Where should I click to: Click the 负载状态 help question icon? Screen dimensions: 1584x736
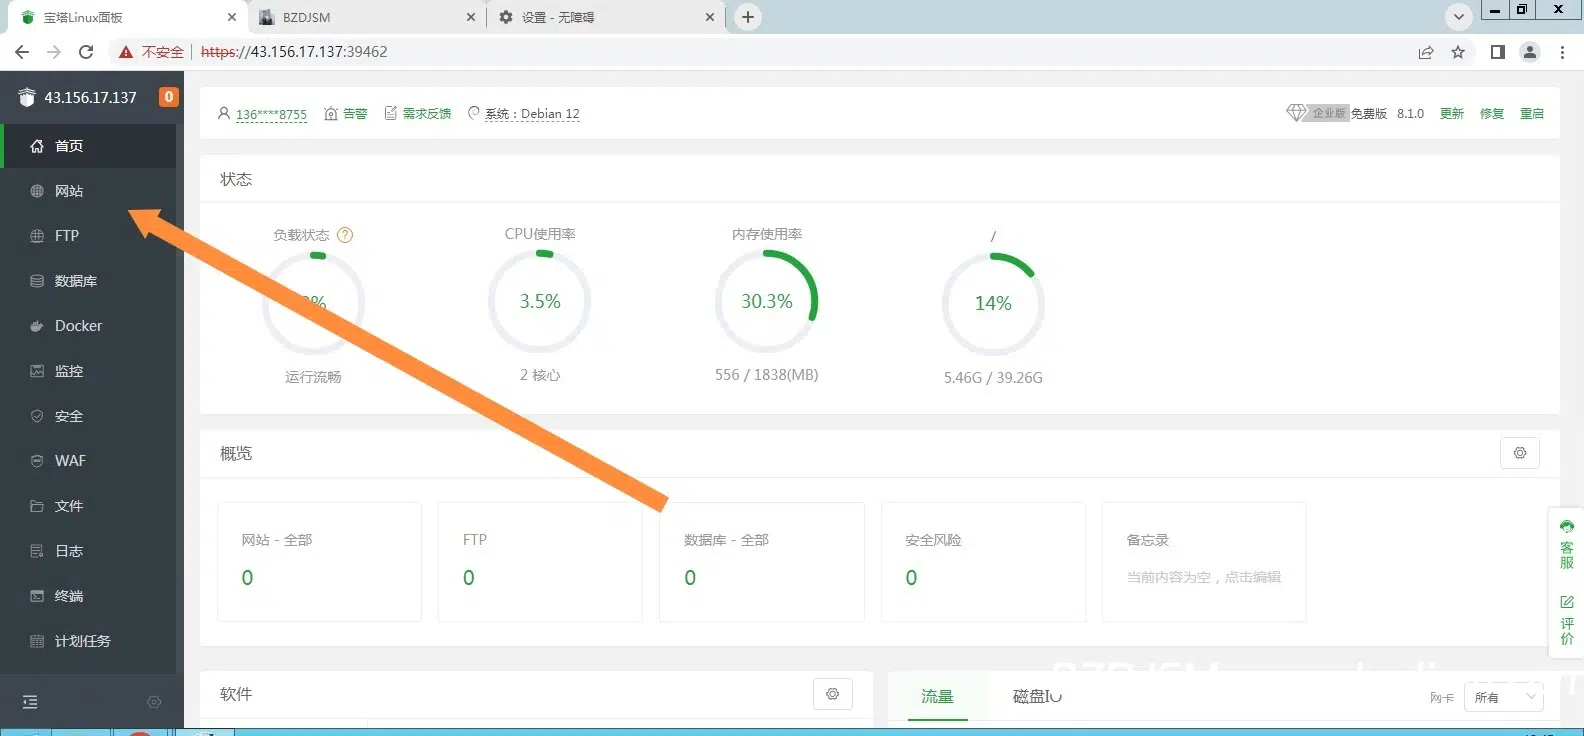tap(345, 235)
